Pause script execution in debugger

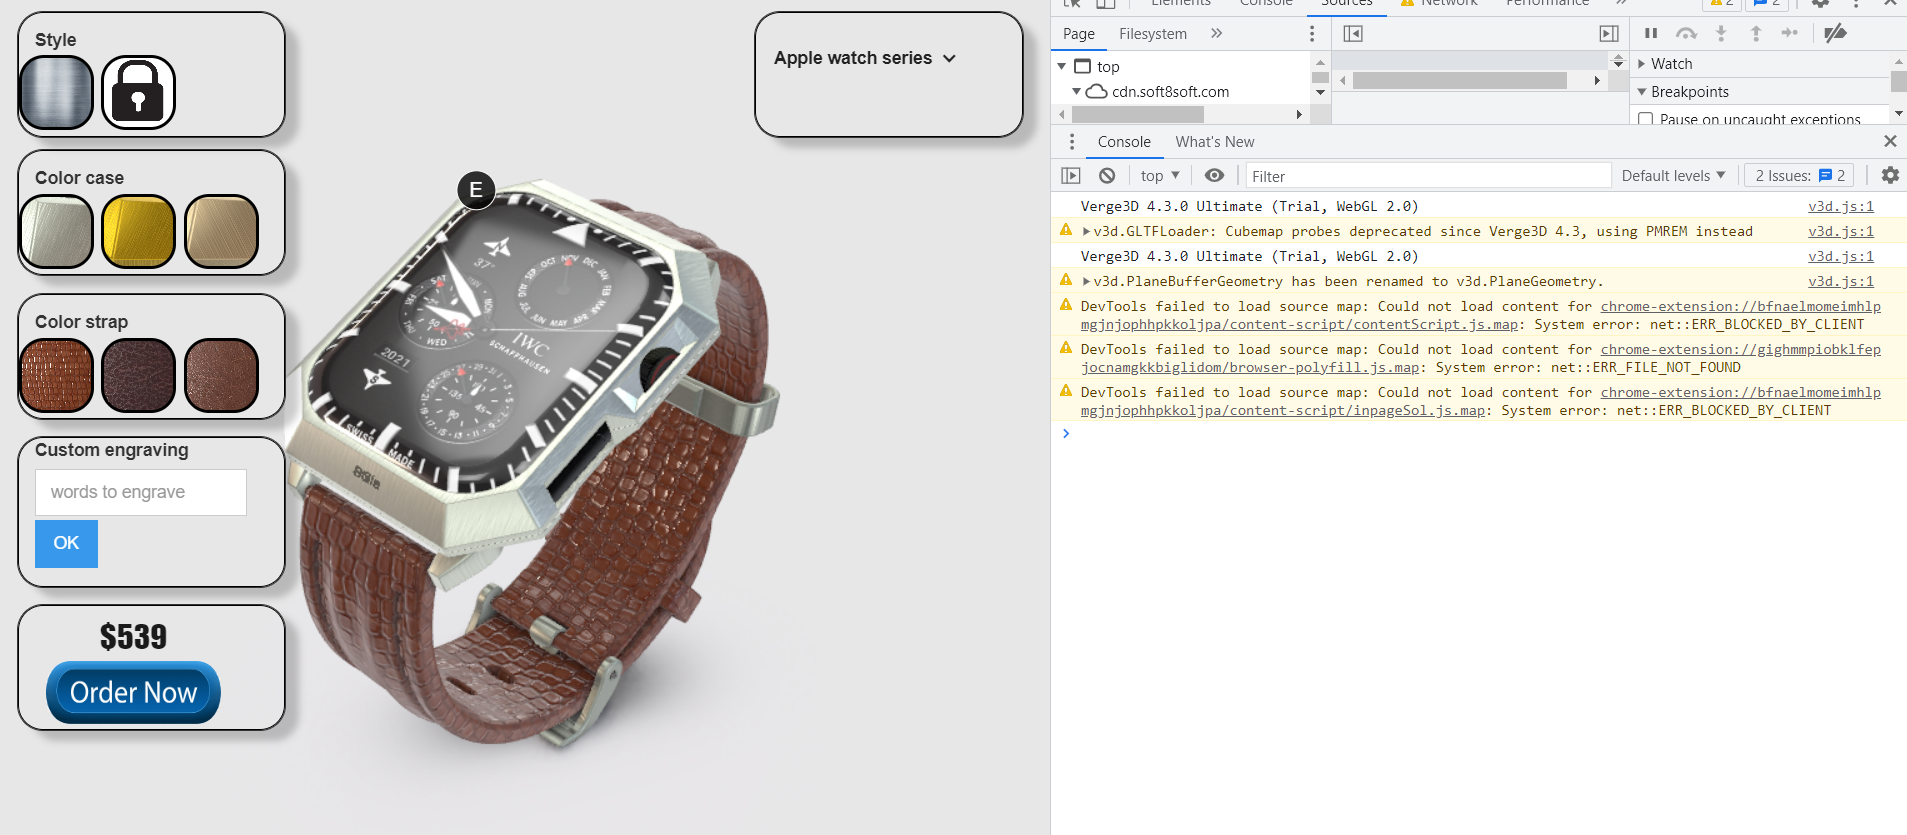tap(1651, 33)
